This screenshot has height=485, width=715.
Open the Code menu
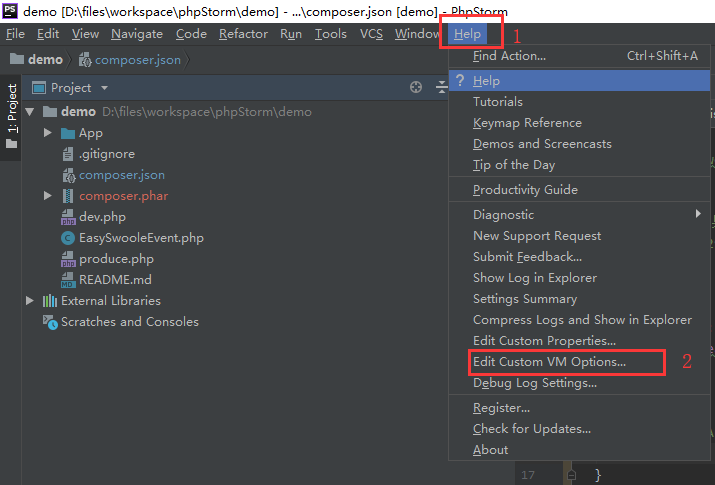[191, 34]
